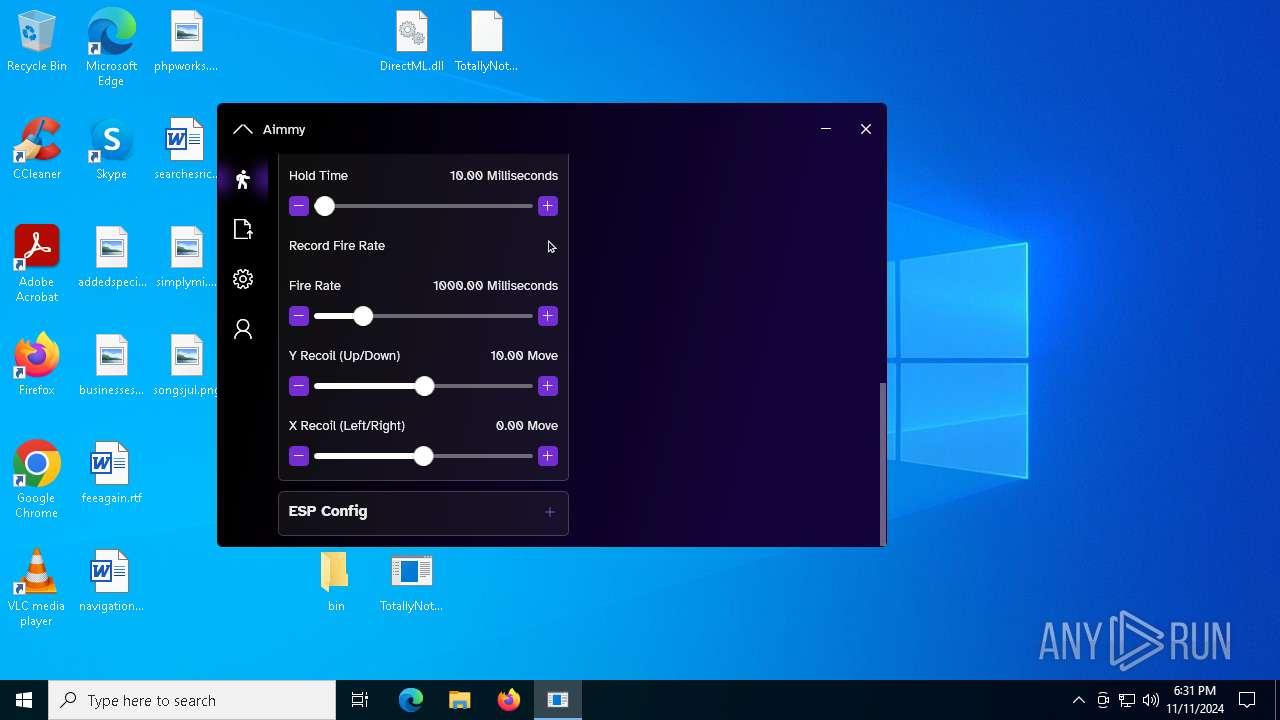Viewport: 1280px width, 720px height.
Task: Click the Y Recoil slider handle
Action: 424,386
